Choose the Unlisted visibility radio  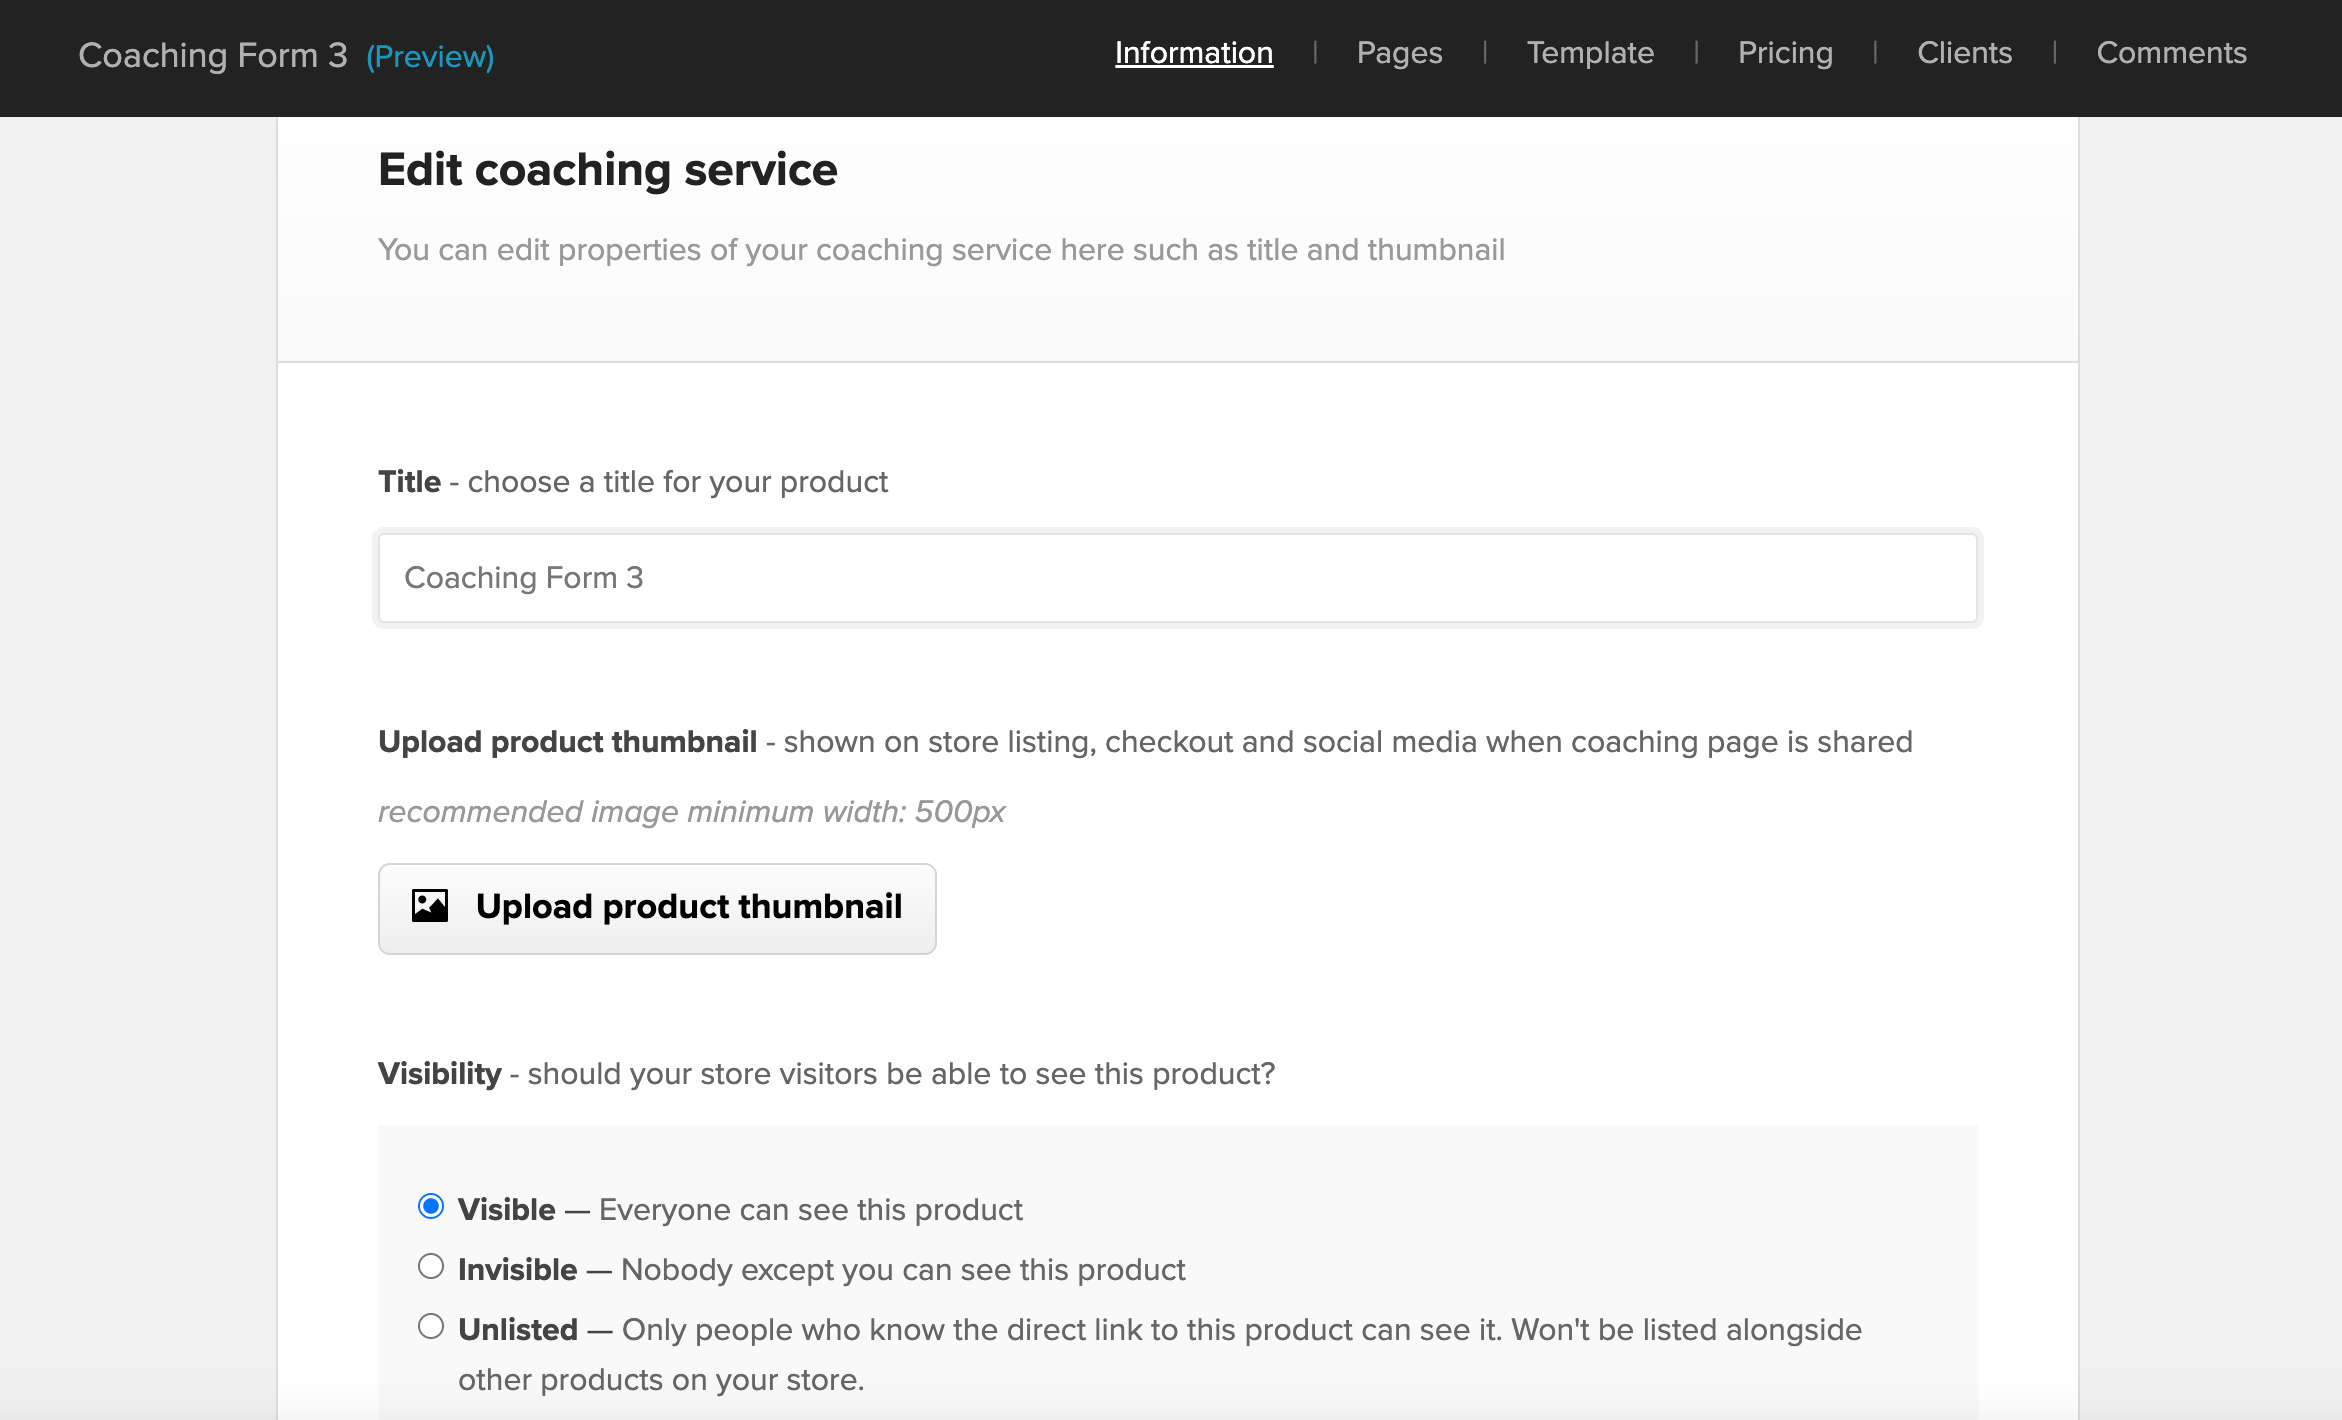click(x=431, y=1327)
